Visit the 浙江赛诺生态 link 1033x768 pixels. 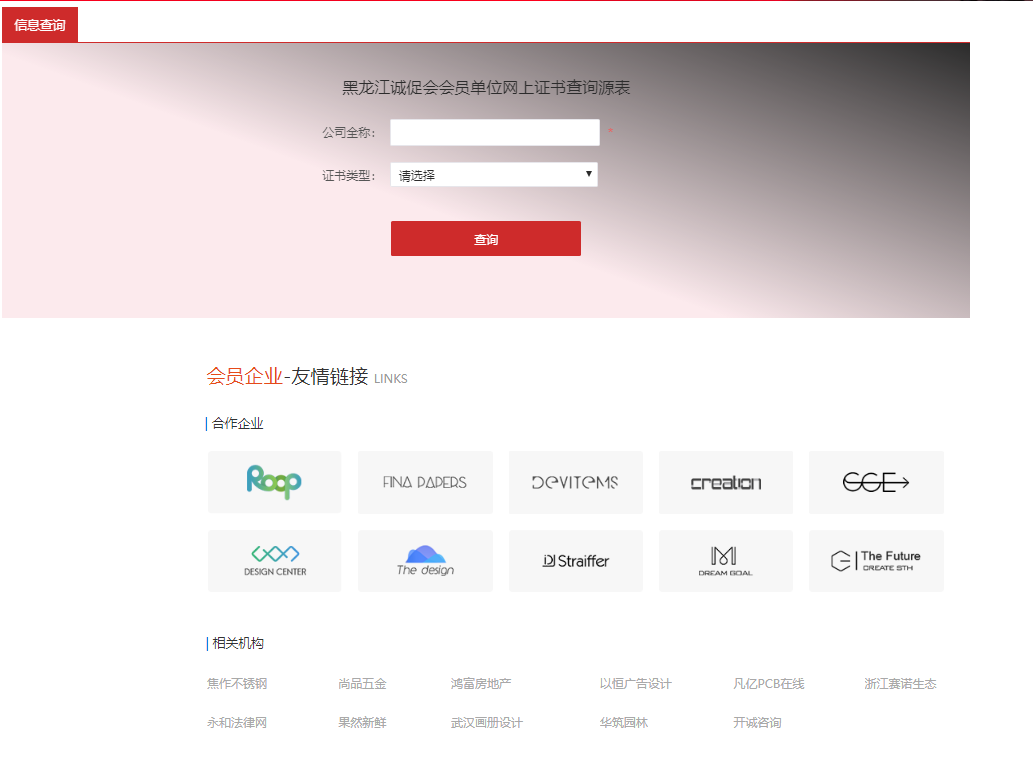tap(901, 684)
